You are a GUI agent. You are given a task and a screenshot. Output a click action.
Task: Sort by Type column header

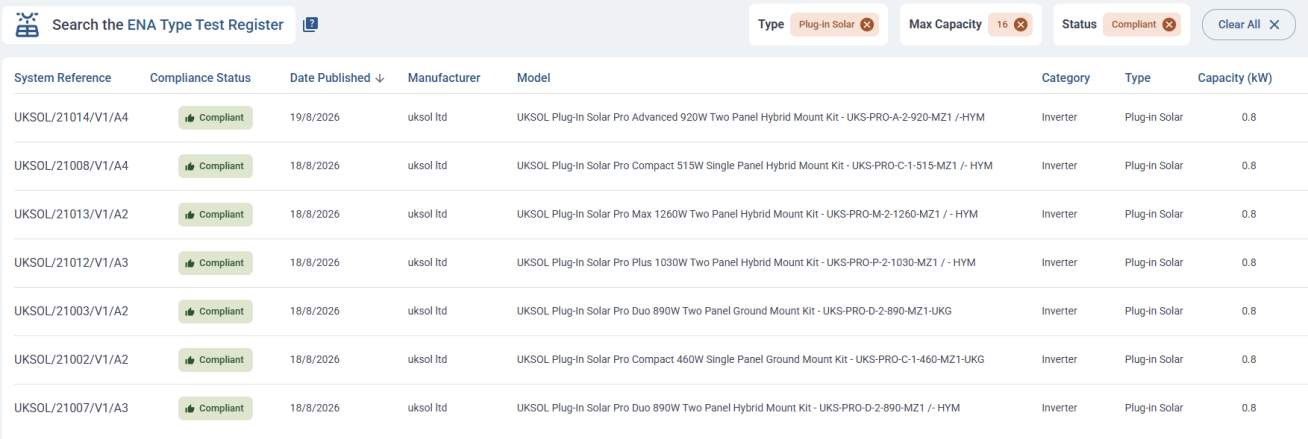(x=1137, y=78)
